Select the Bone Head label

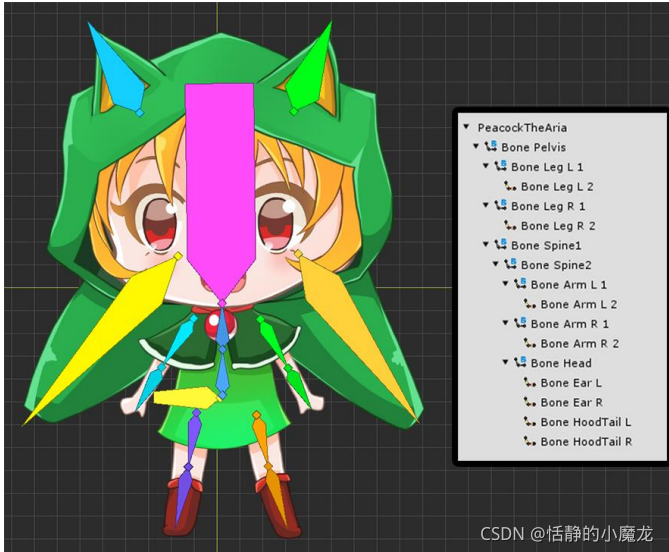561,363
